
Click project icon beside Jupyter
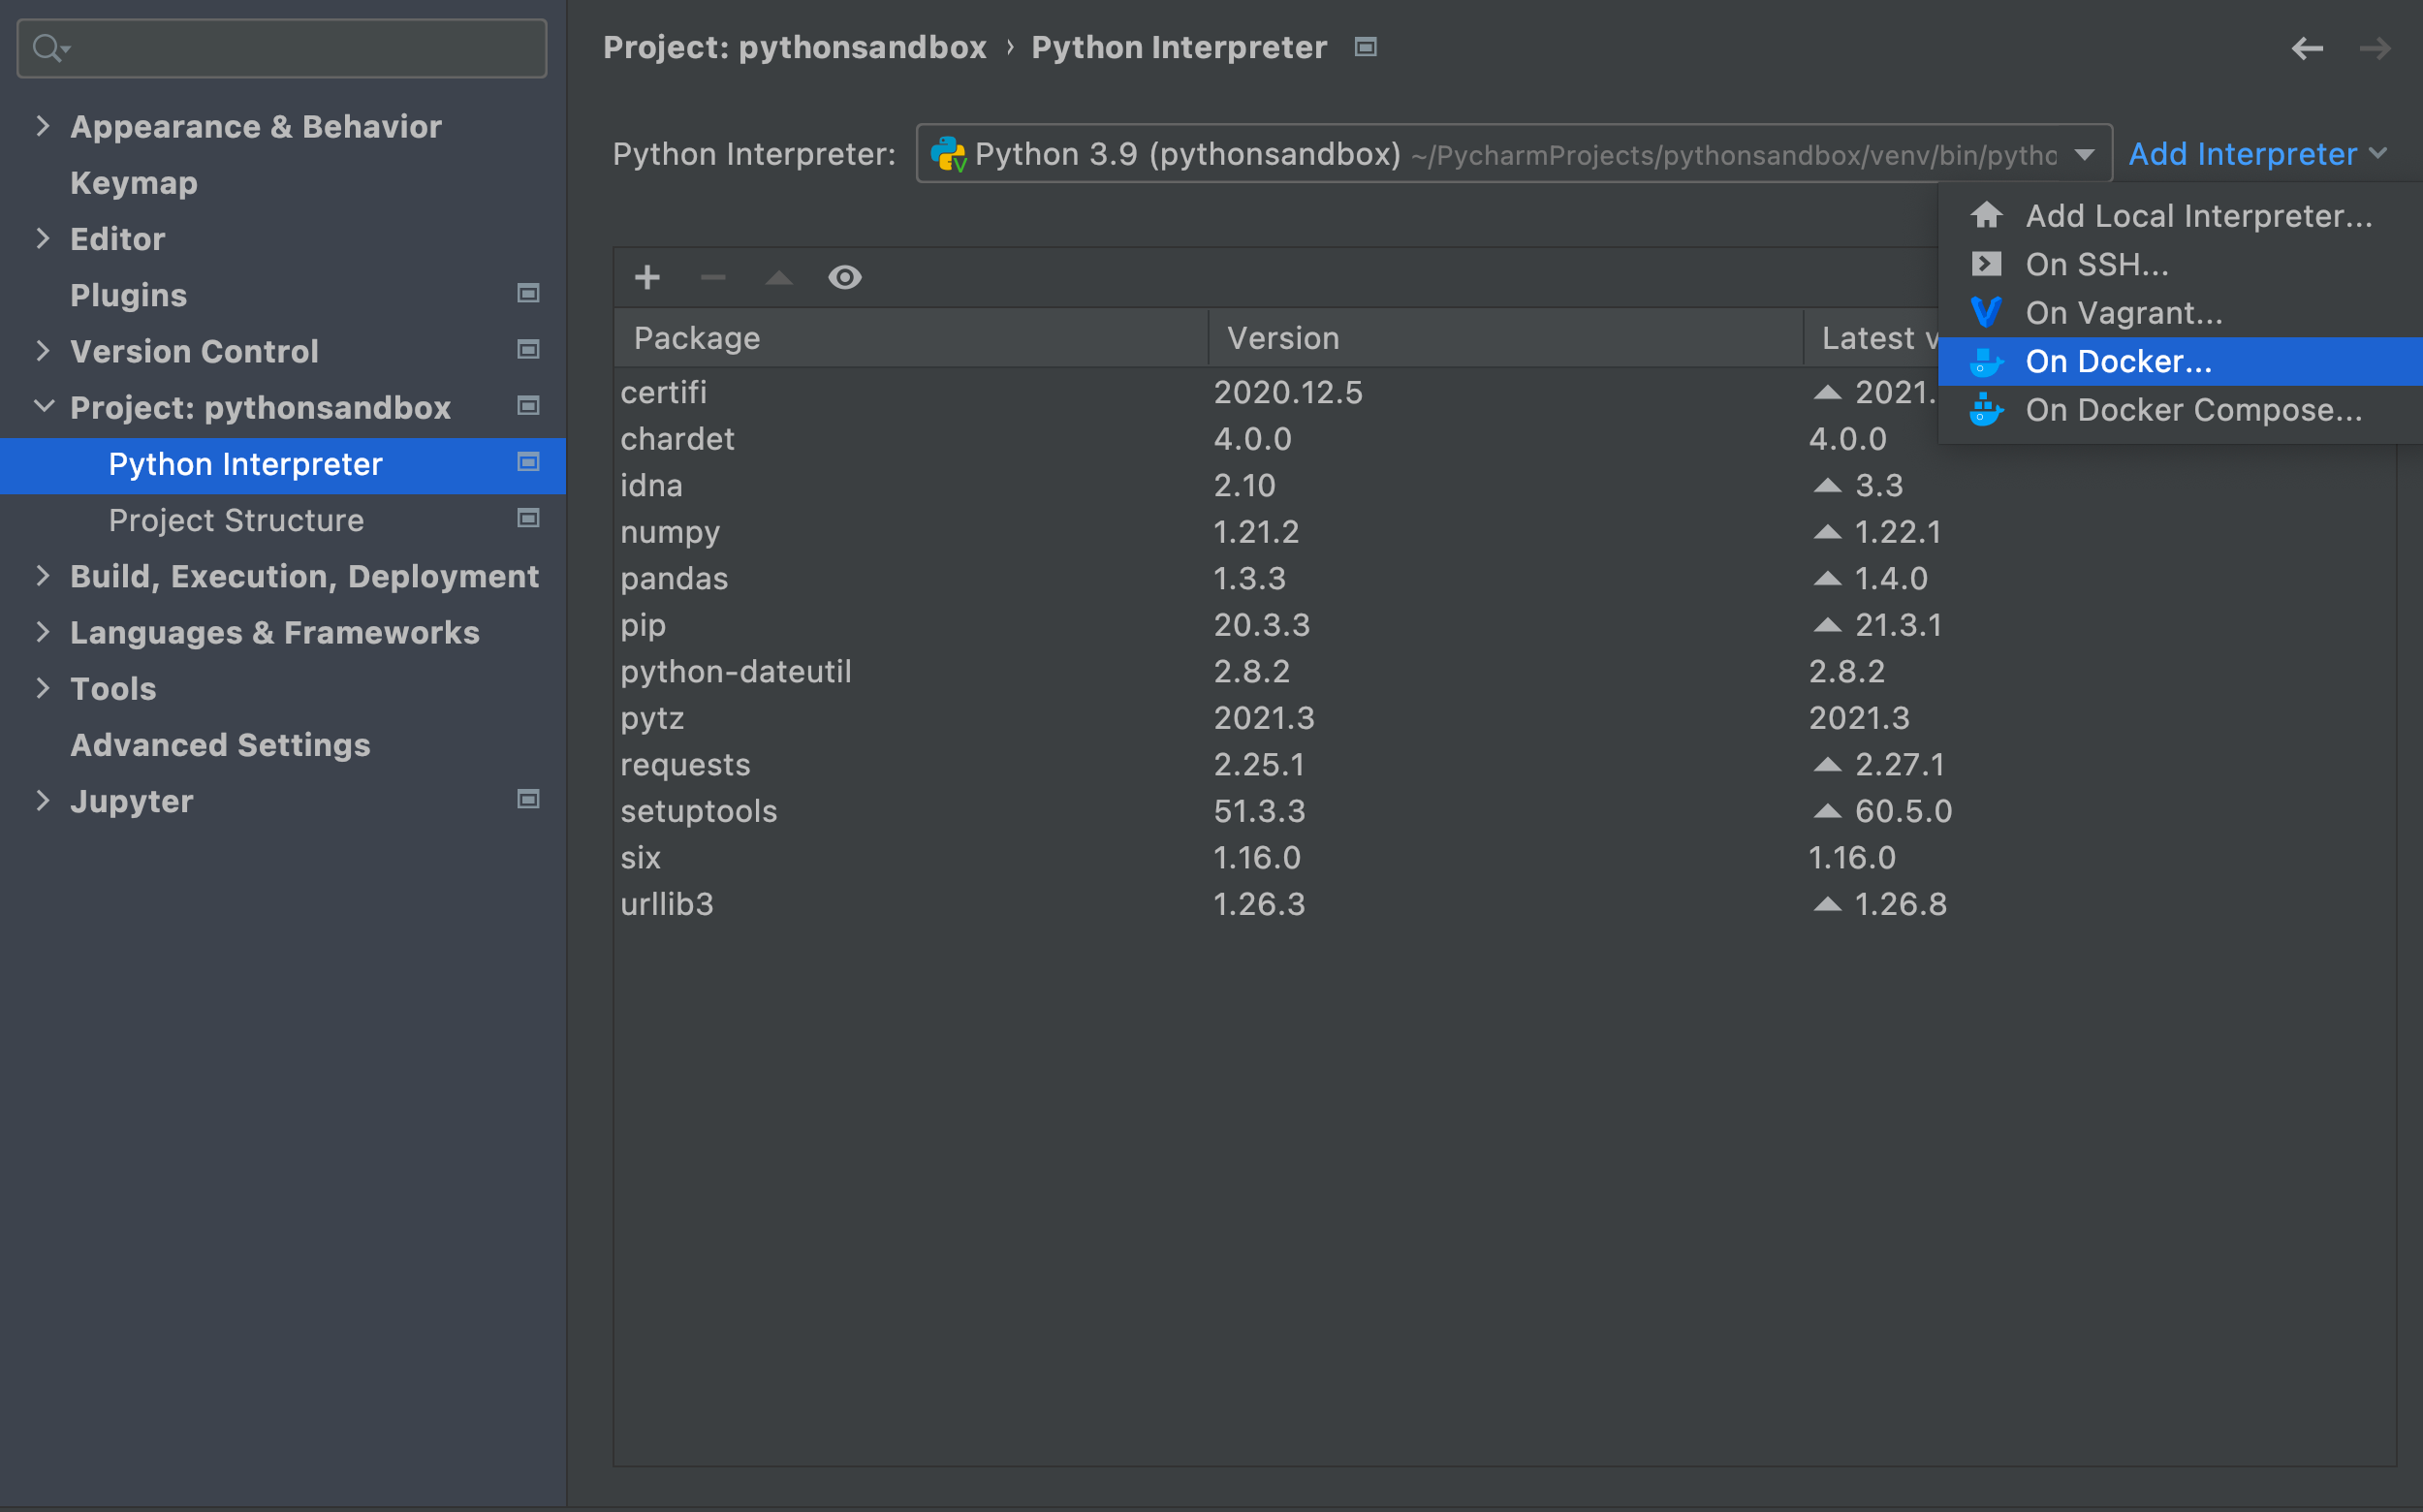[528, 799]
